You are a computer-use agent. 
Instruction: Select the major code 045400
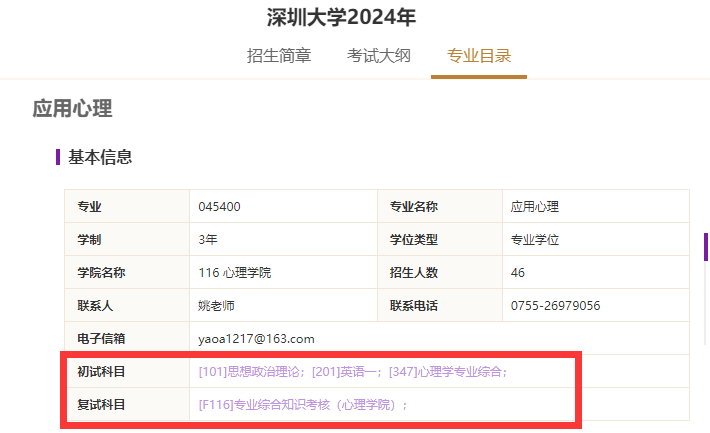(x=220, y=207)
